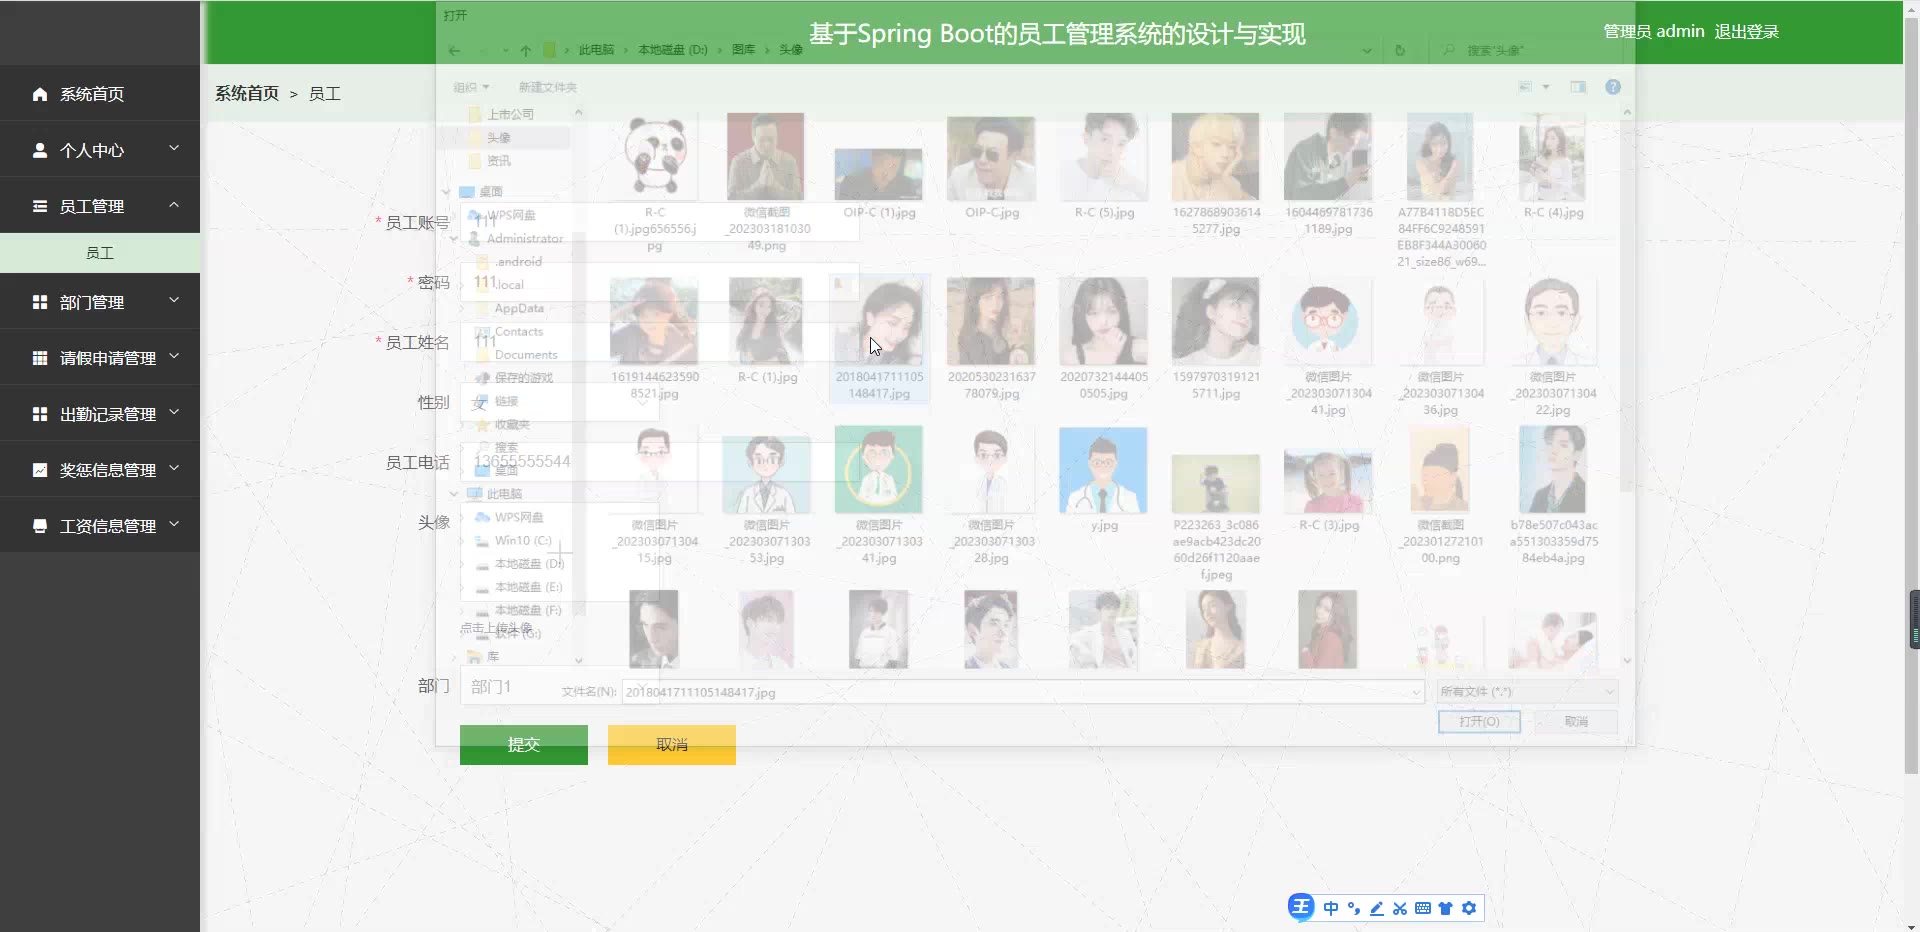The height and width of the screenshot is (932, 1920).
Task: Expand the 个人中心 menu chevron
Action: click(174, 148)
